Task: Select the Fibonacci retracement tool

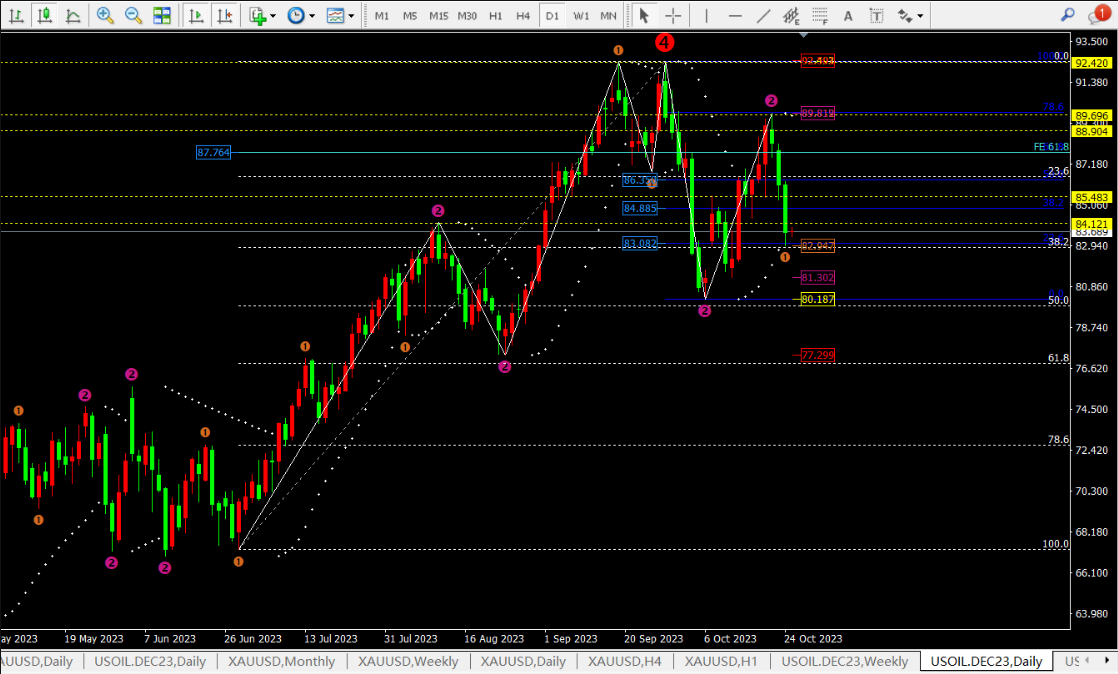Action: 820,15
